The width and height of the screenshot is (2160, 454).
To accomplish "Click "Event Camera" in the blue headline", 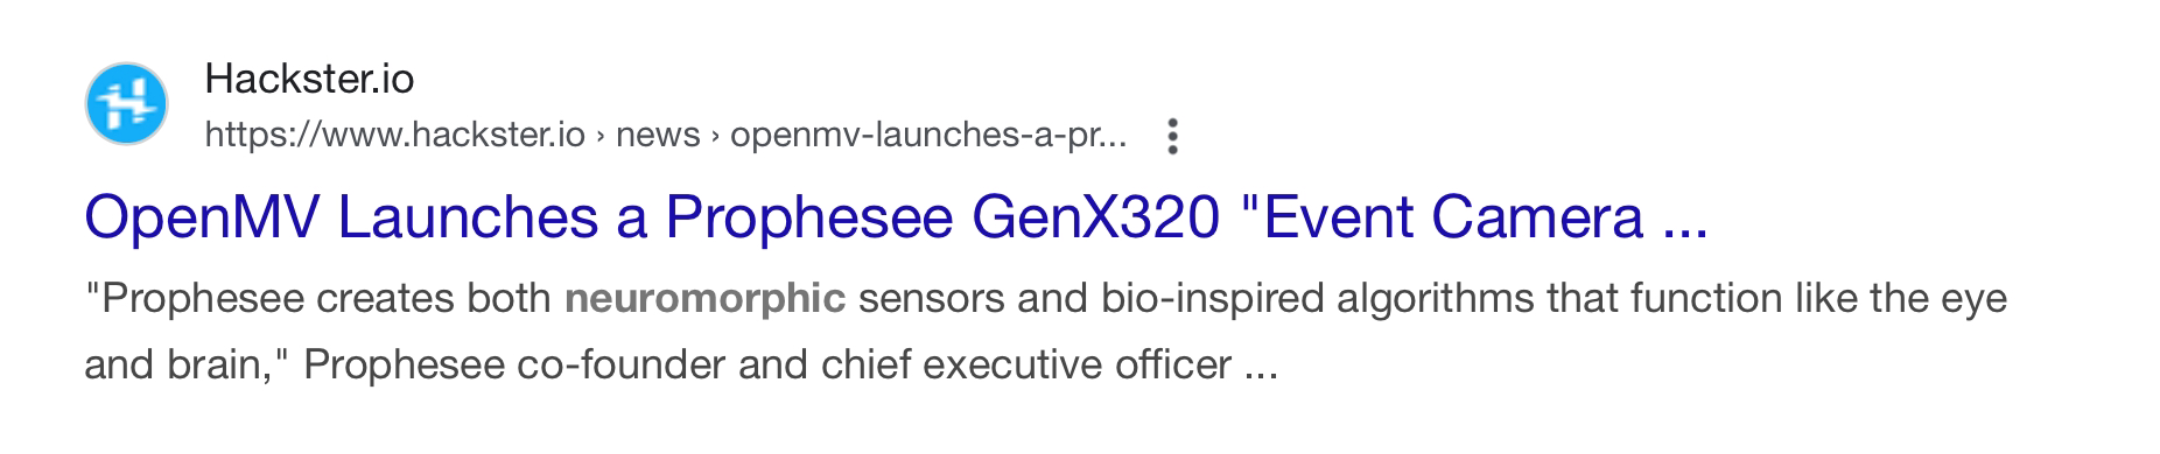I will click(1453, 217).
